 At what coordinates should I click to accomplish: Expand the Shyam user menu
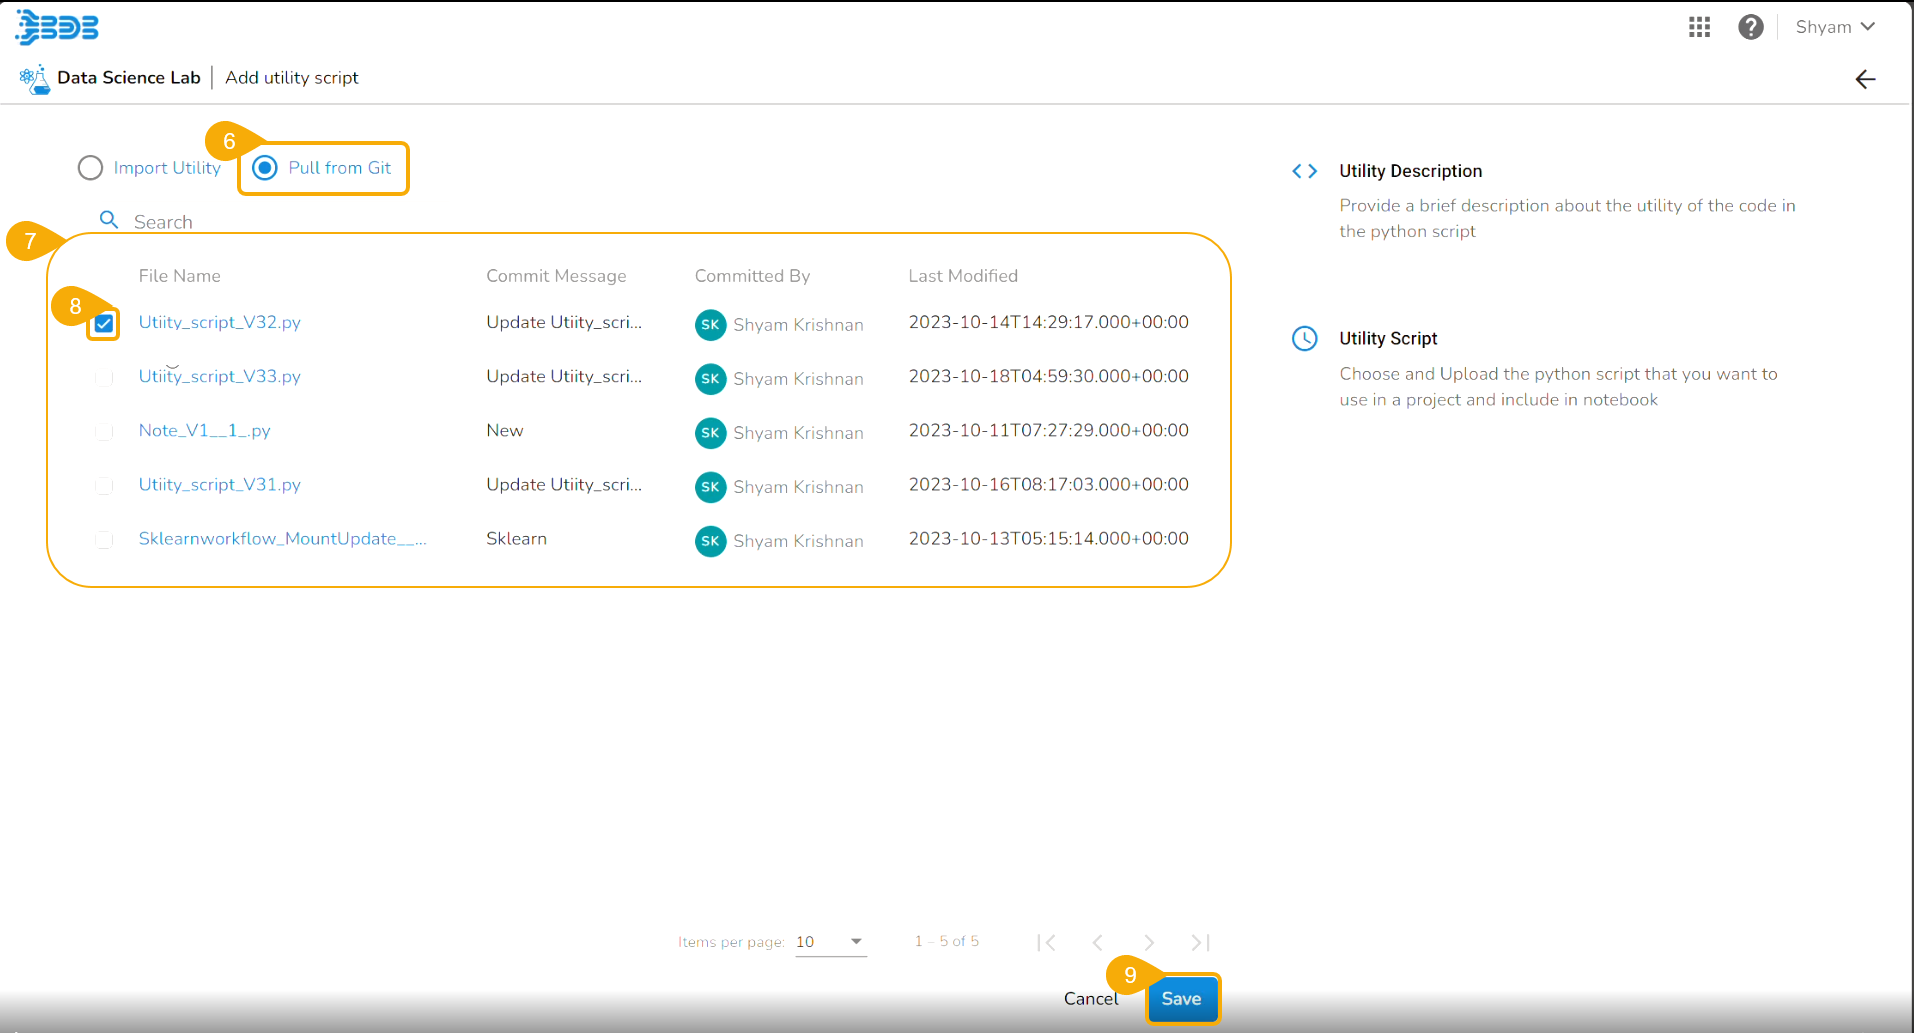[1834, 27]
